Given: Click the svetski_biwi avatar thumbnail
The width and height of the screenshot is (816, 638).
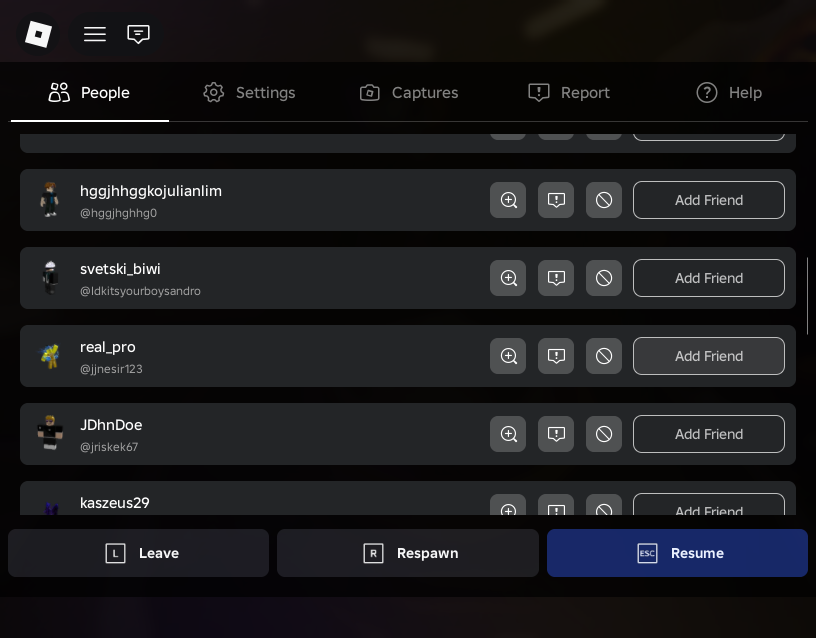Looking at the screenshot, I should [50, 278].
